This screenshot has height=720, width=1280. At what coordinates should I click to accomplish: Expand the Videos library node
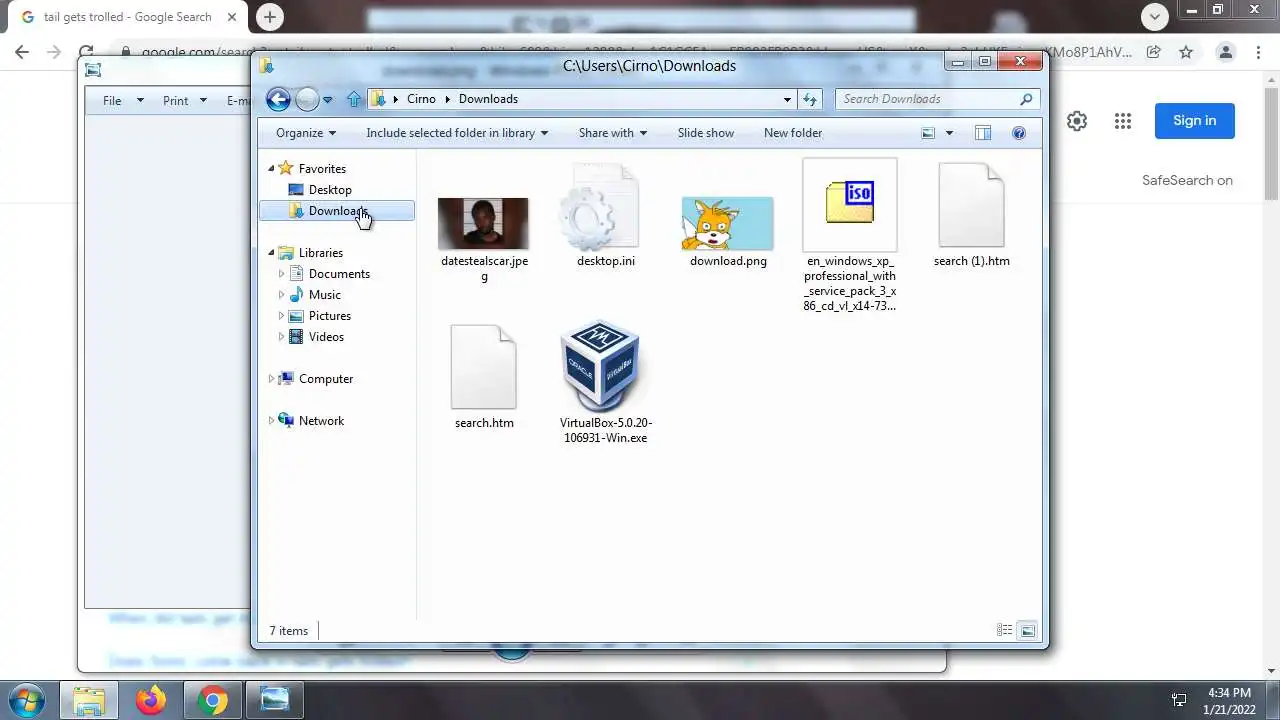point(282,337)
